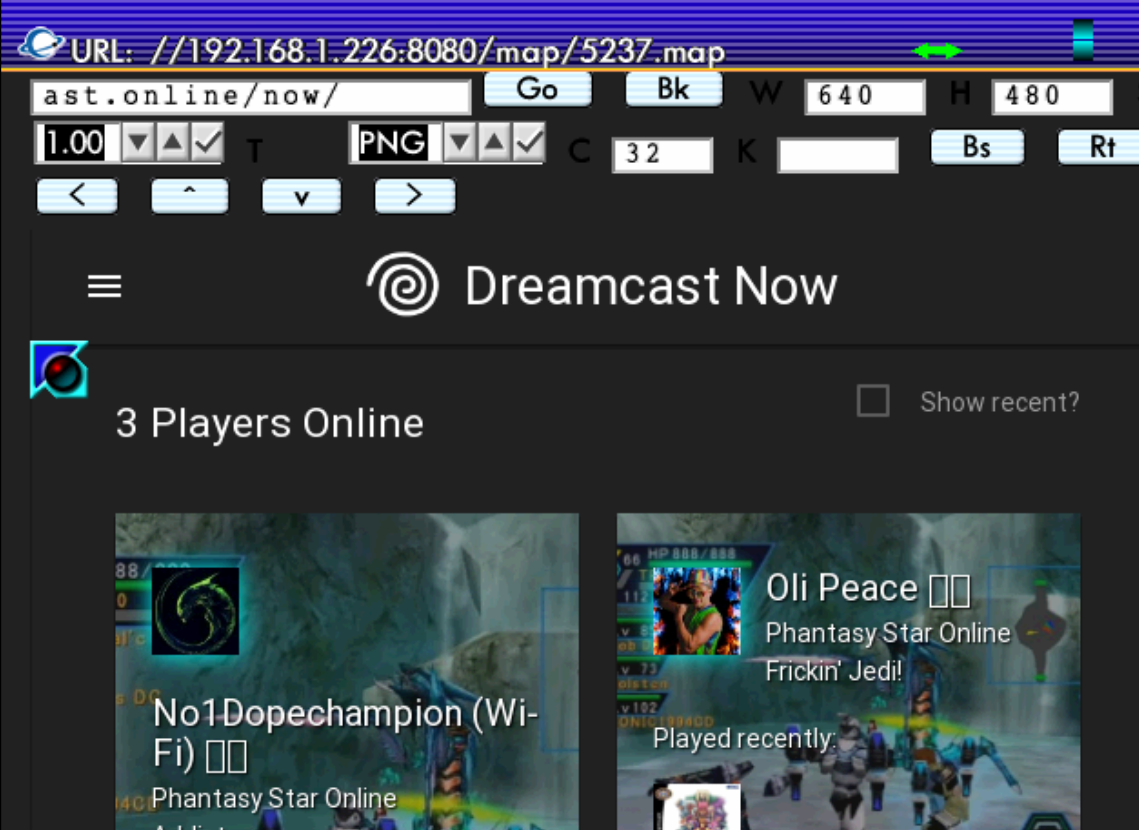The width and height of the screenshot is (1139, 830).
Task: Click the "Dreamcast Now" page title
Action: click(651, 285)
